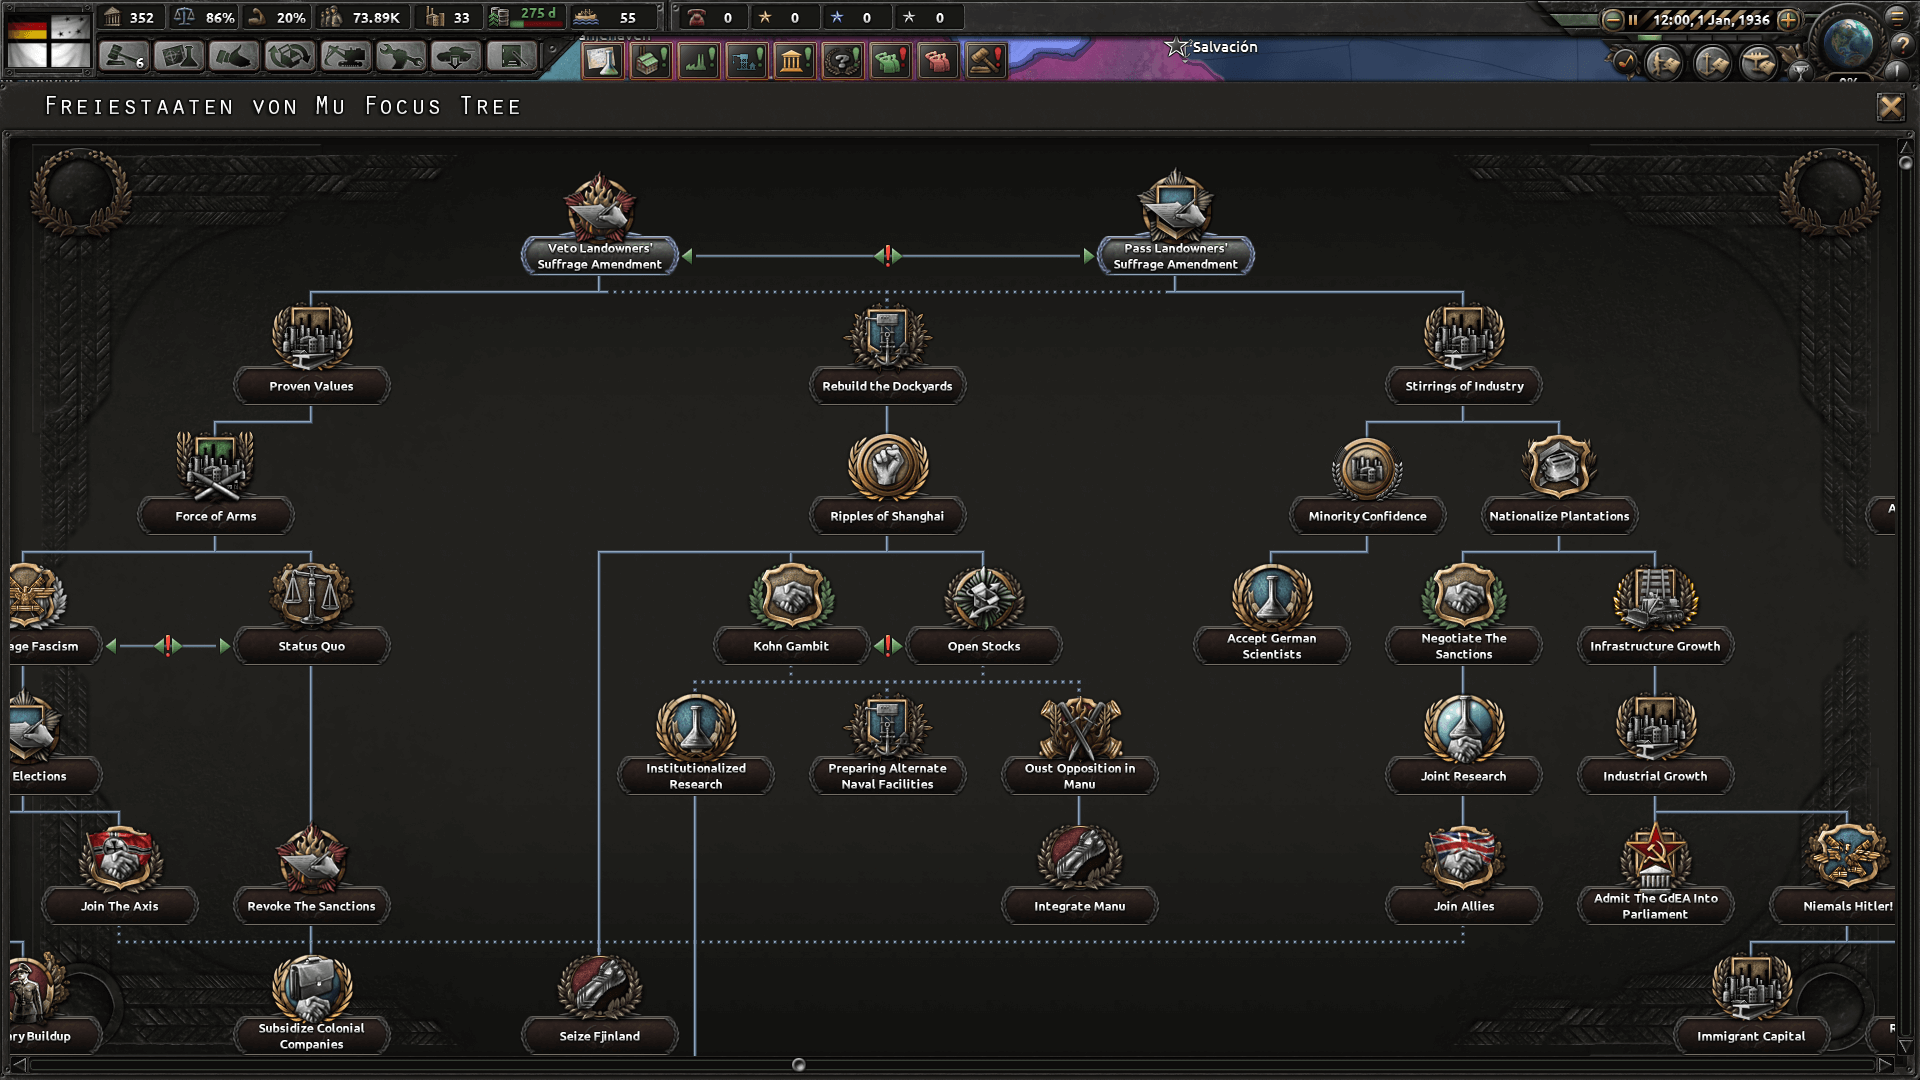Click the horizontal scrollbar handle at bottom
The image size is (1920, 1080).
[x=798, y=1065]
